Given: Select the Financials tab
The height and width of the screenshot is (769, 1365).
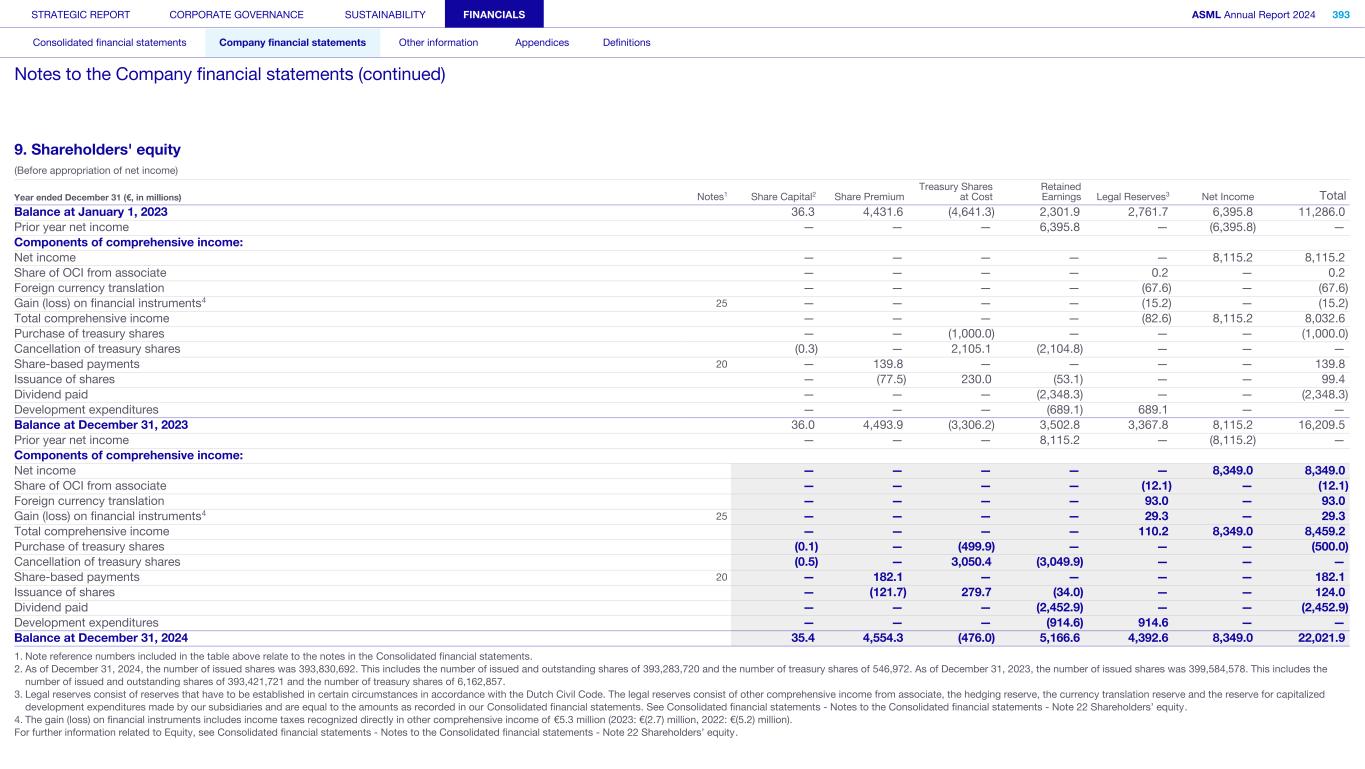Looking at the screenshot, I should pos(494,15).
